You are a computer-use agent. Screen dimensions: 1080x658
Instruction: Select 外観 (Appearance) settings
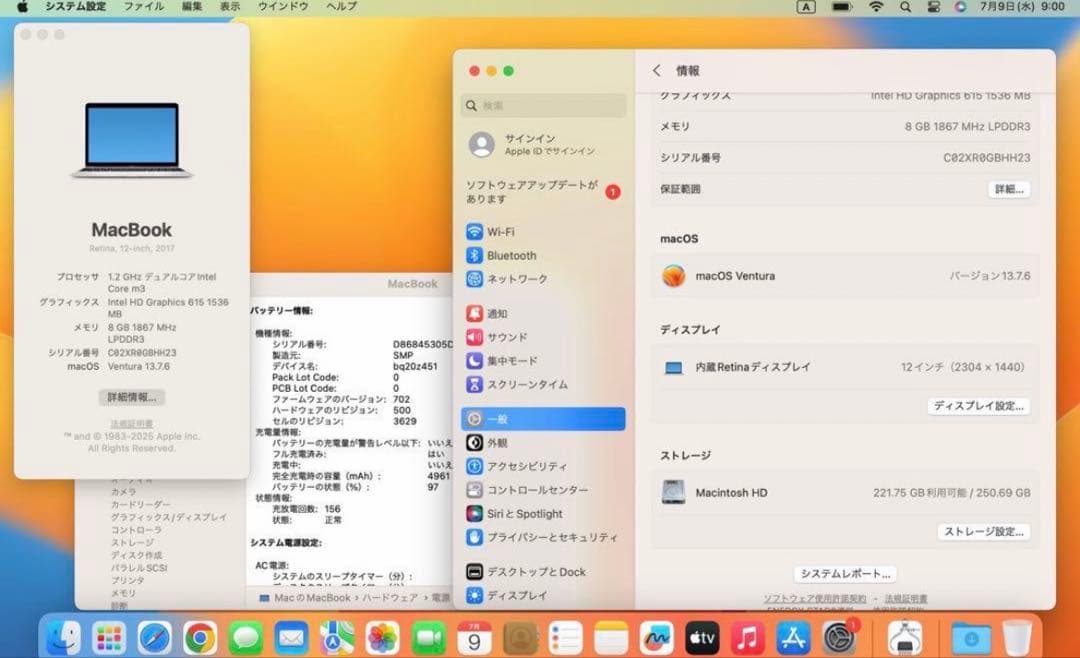click(499, 442)
